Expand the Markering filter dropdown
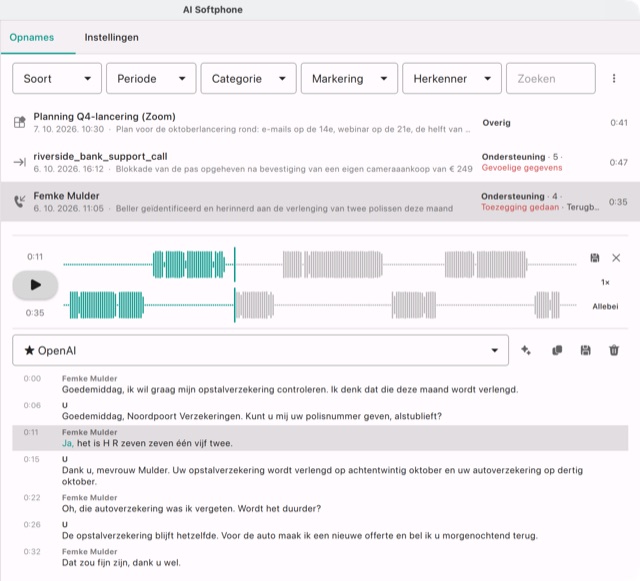640x581 pixels. (x=349, y=78)
